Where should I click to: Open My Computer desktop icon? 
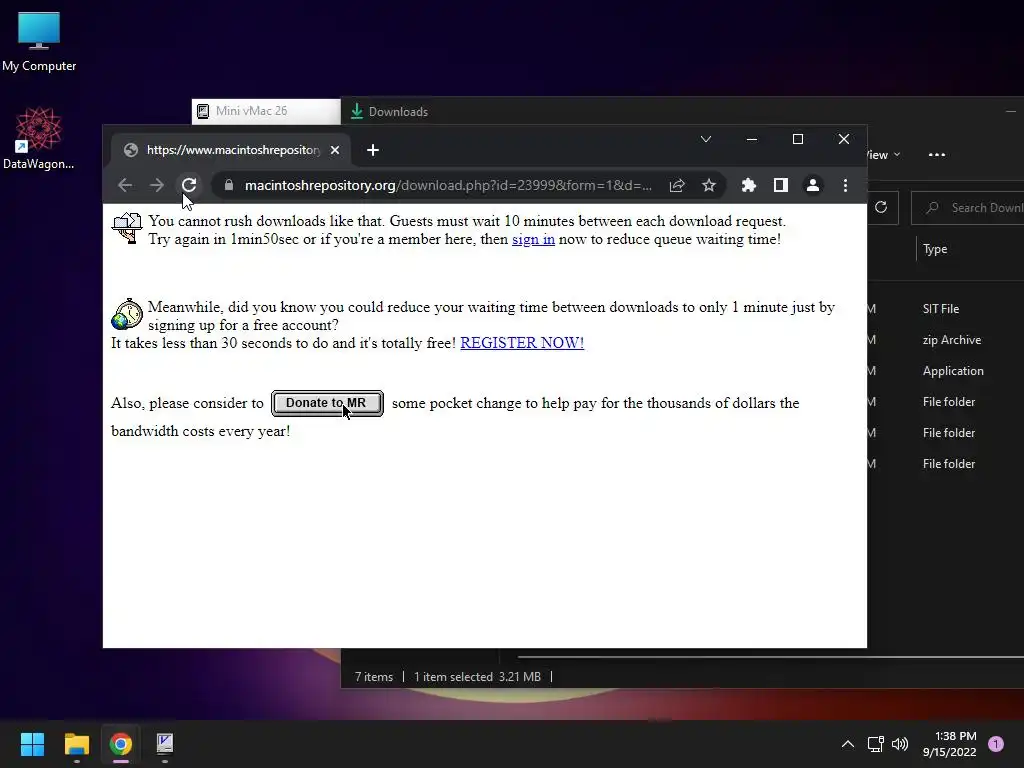click(39, 42)
